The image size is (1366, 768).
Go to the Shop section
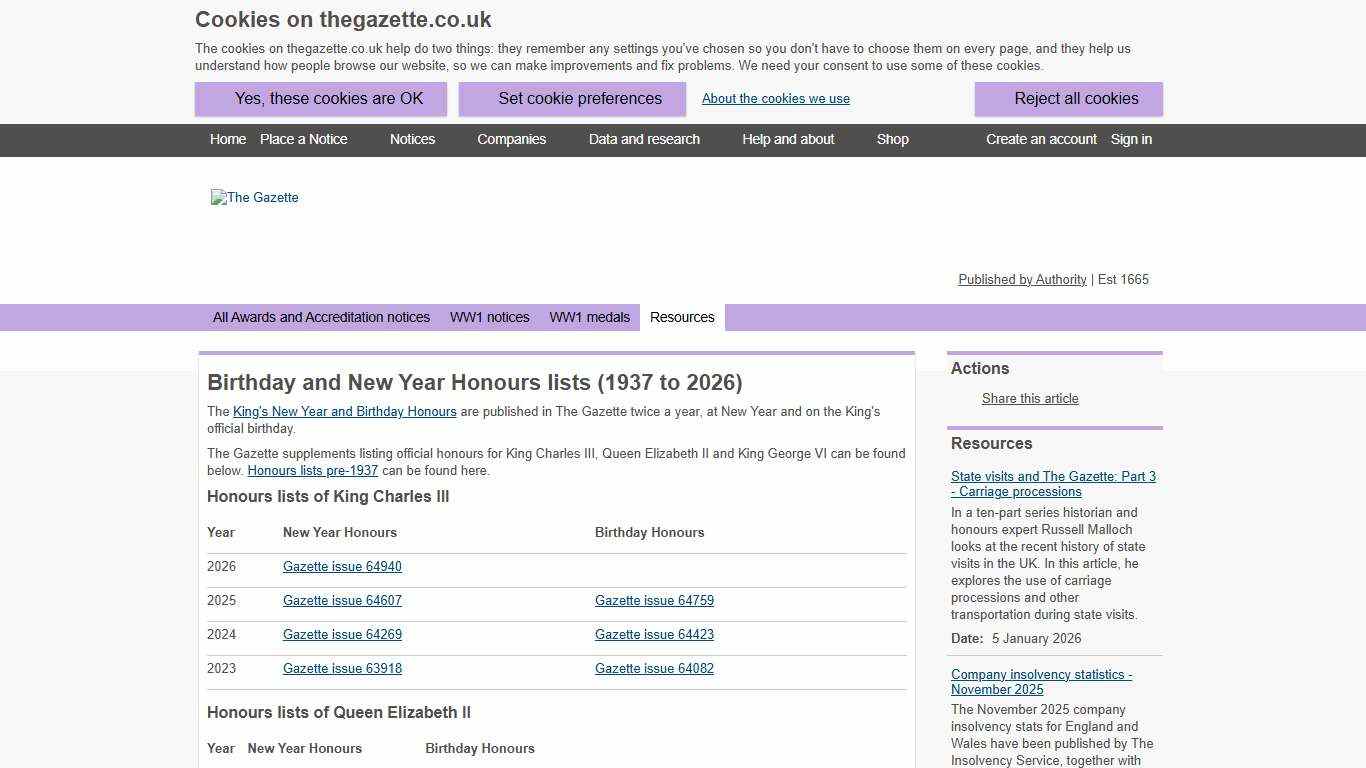coord(892,140)
